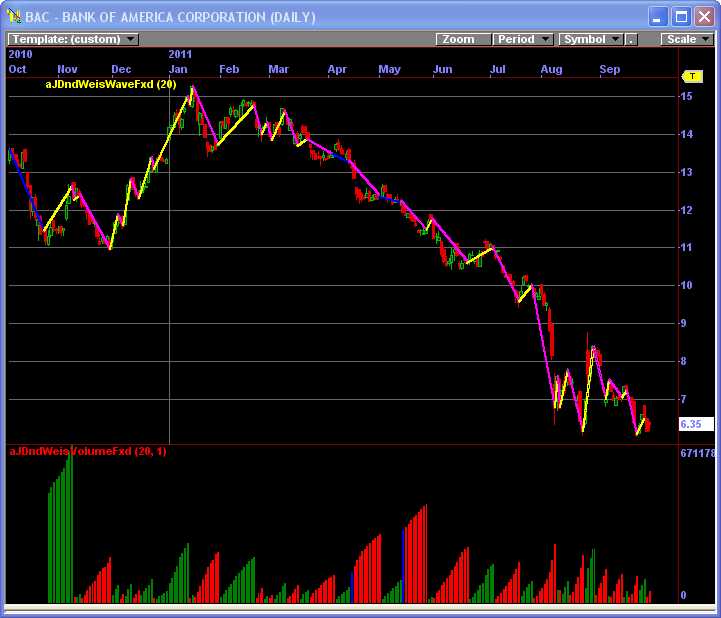
Task: Click the 15 price level on scale
Action: pos(687,96)
